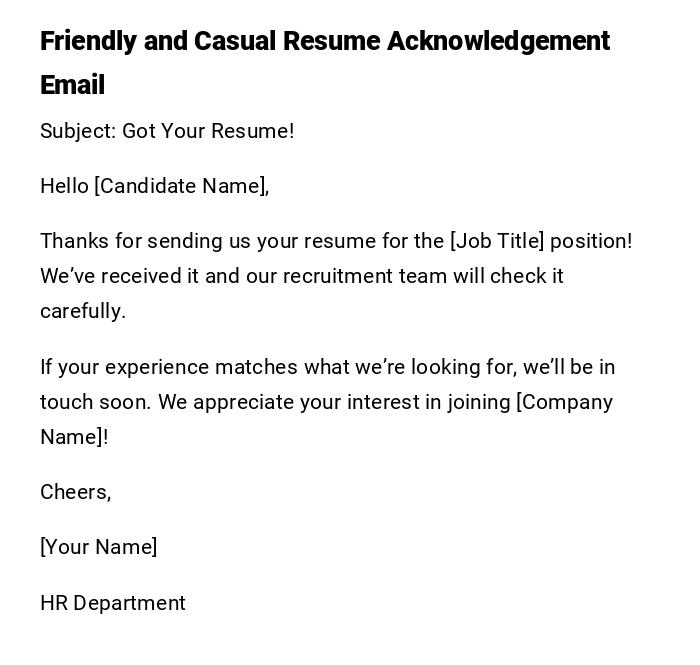Click the word "Friendly" in the heading
Screen dimensions: 700x665
pyautogui.click(x=88, y=41)
